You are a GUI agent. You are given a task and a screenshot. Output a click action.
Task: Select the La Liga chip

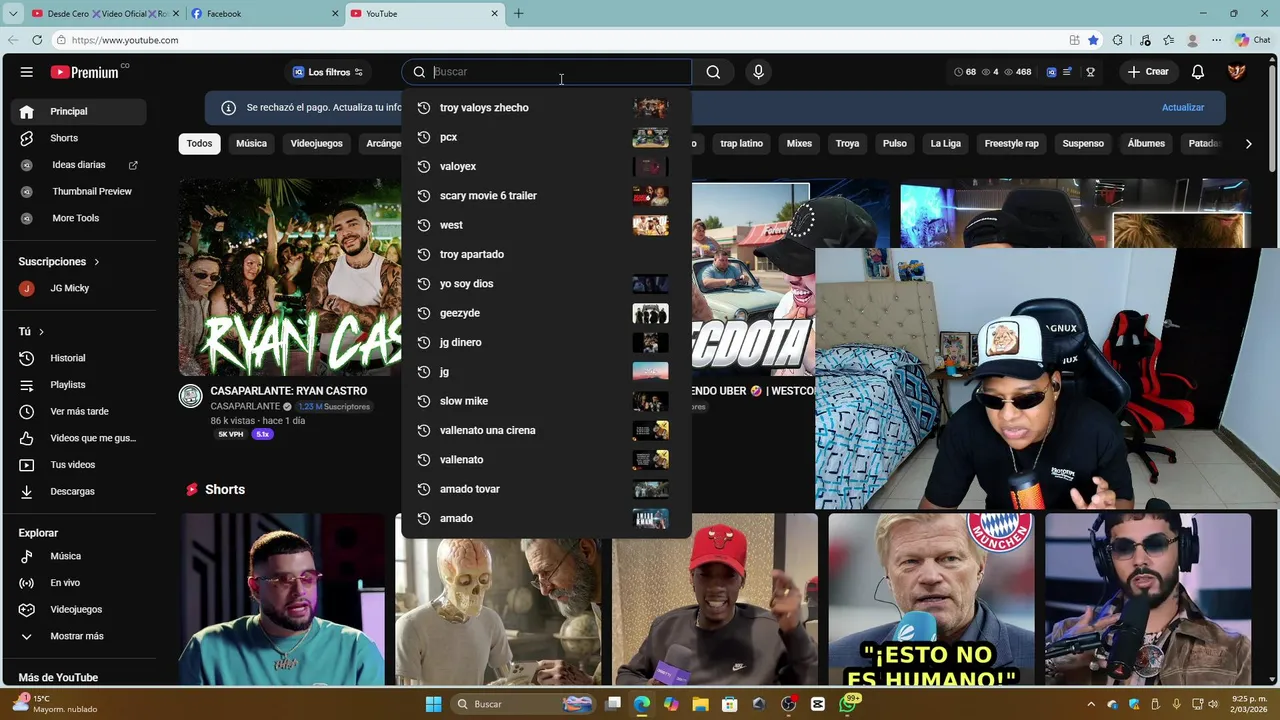pos(945,144)
